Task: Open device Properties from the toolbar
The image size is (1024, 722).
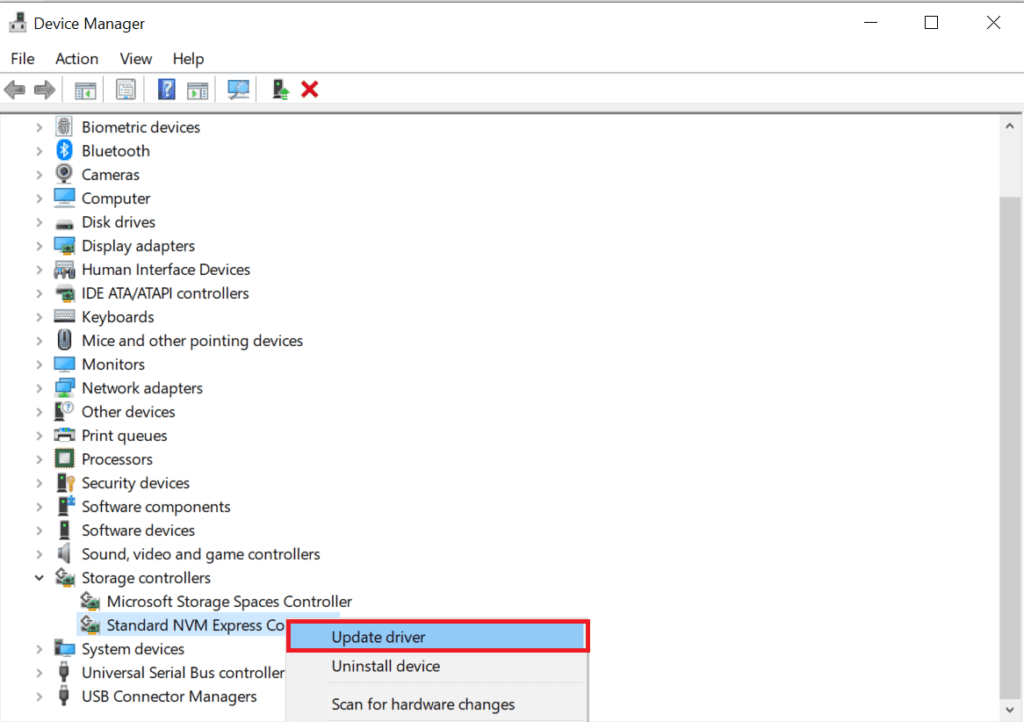Action: tap(125, 89)
